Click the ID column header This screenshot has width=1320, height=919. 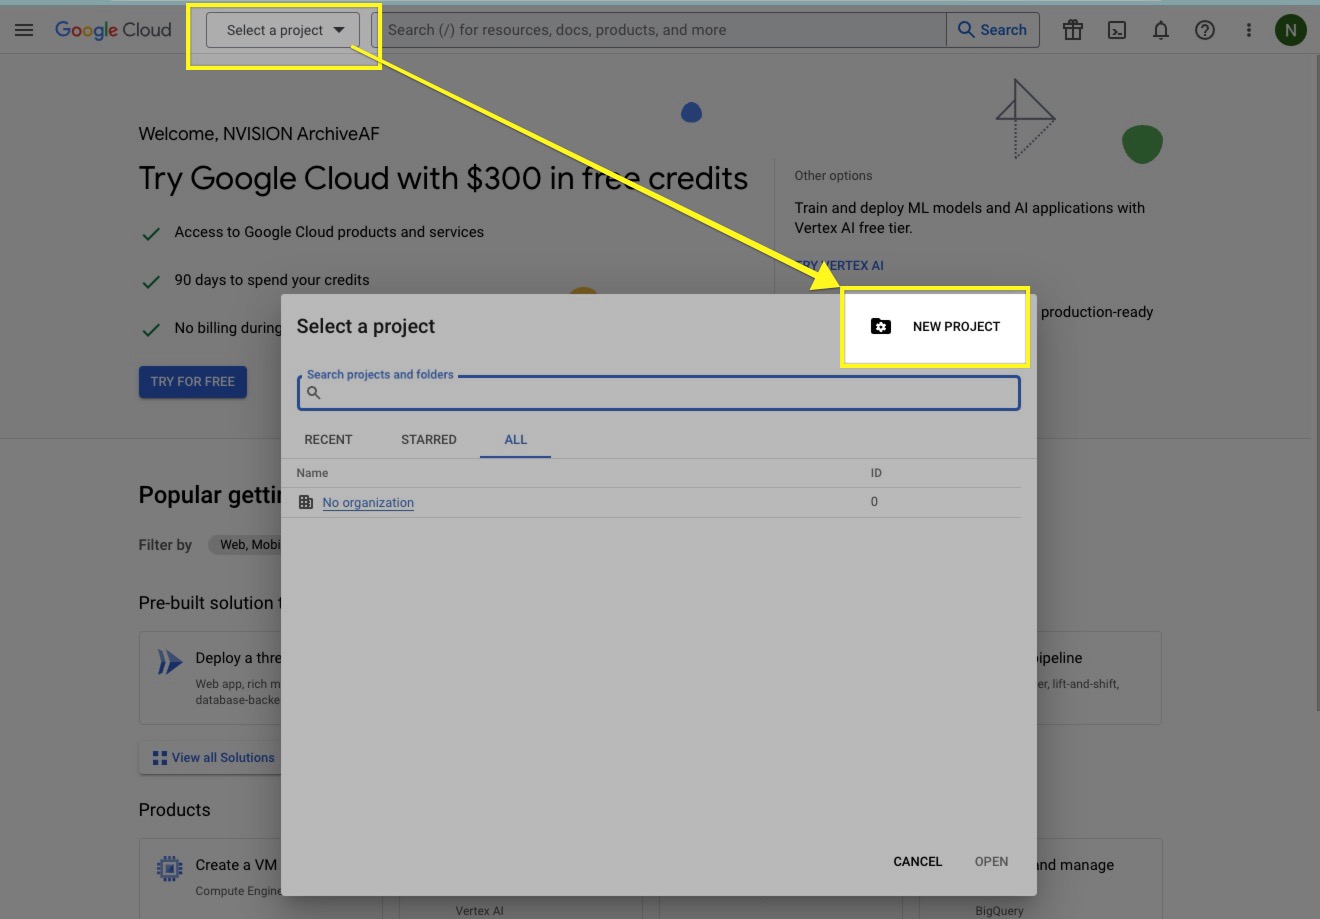tap(876, 473)
